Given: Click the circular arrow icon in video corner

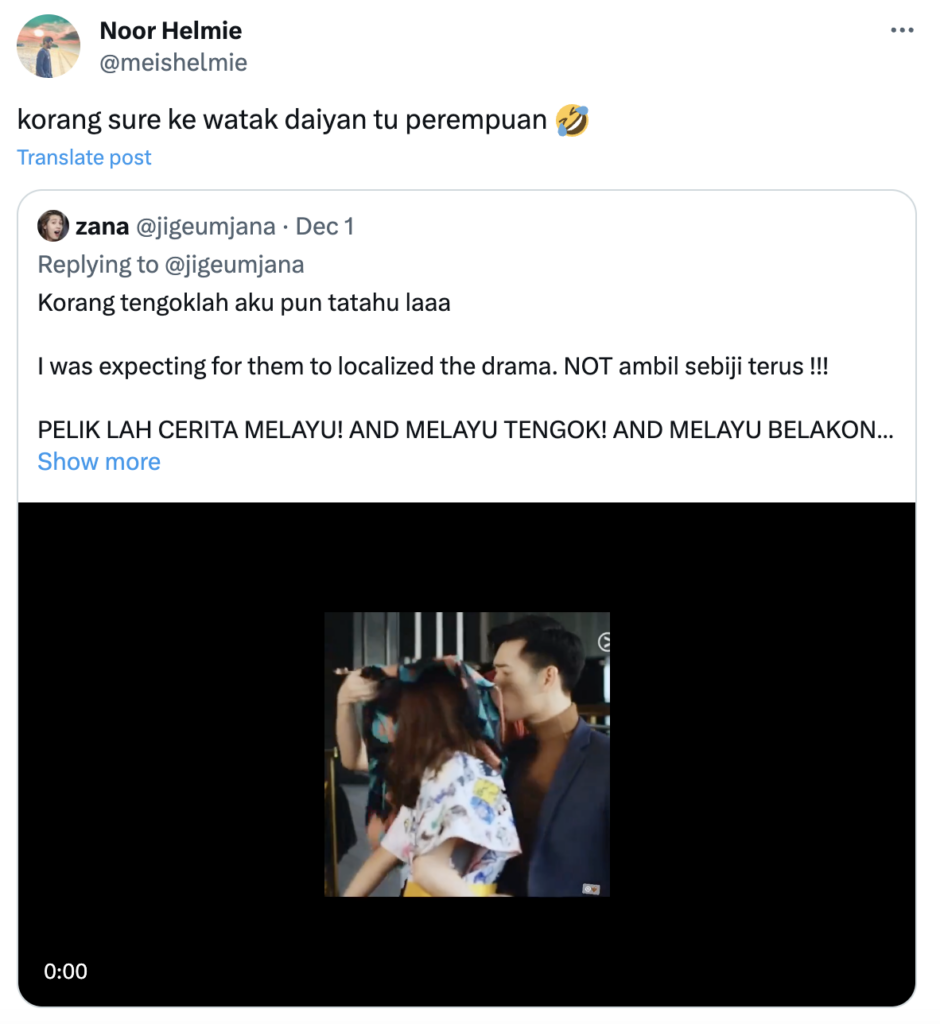Looking at the screenshot, I should pos(603,642).
